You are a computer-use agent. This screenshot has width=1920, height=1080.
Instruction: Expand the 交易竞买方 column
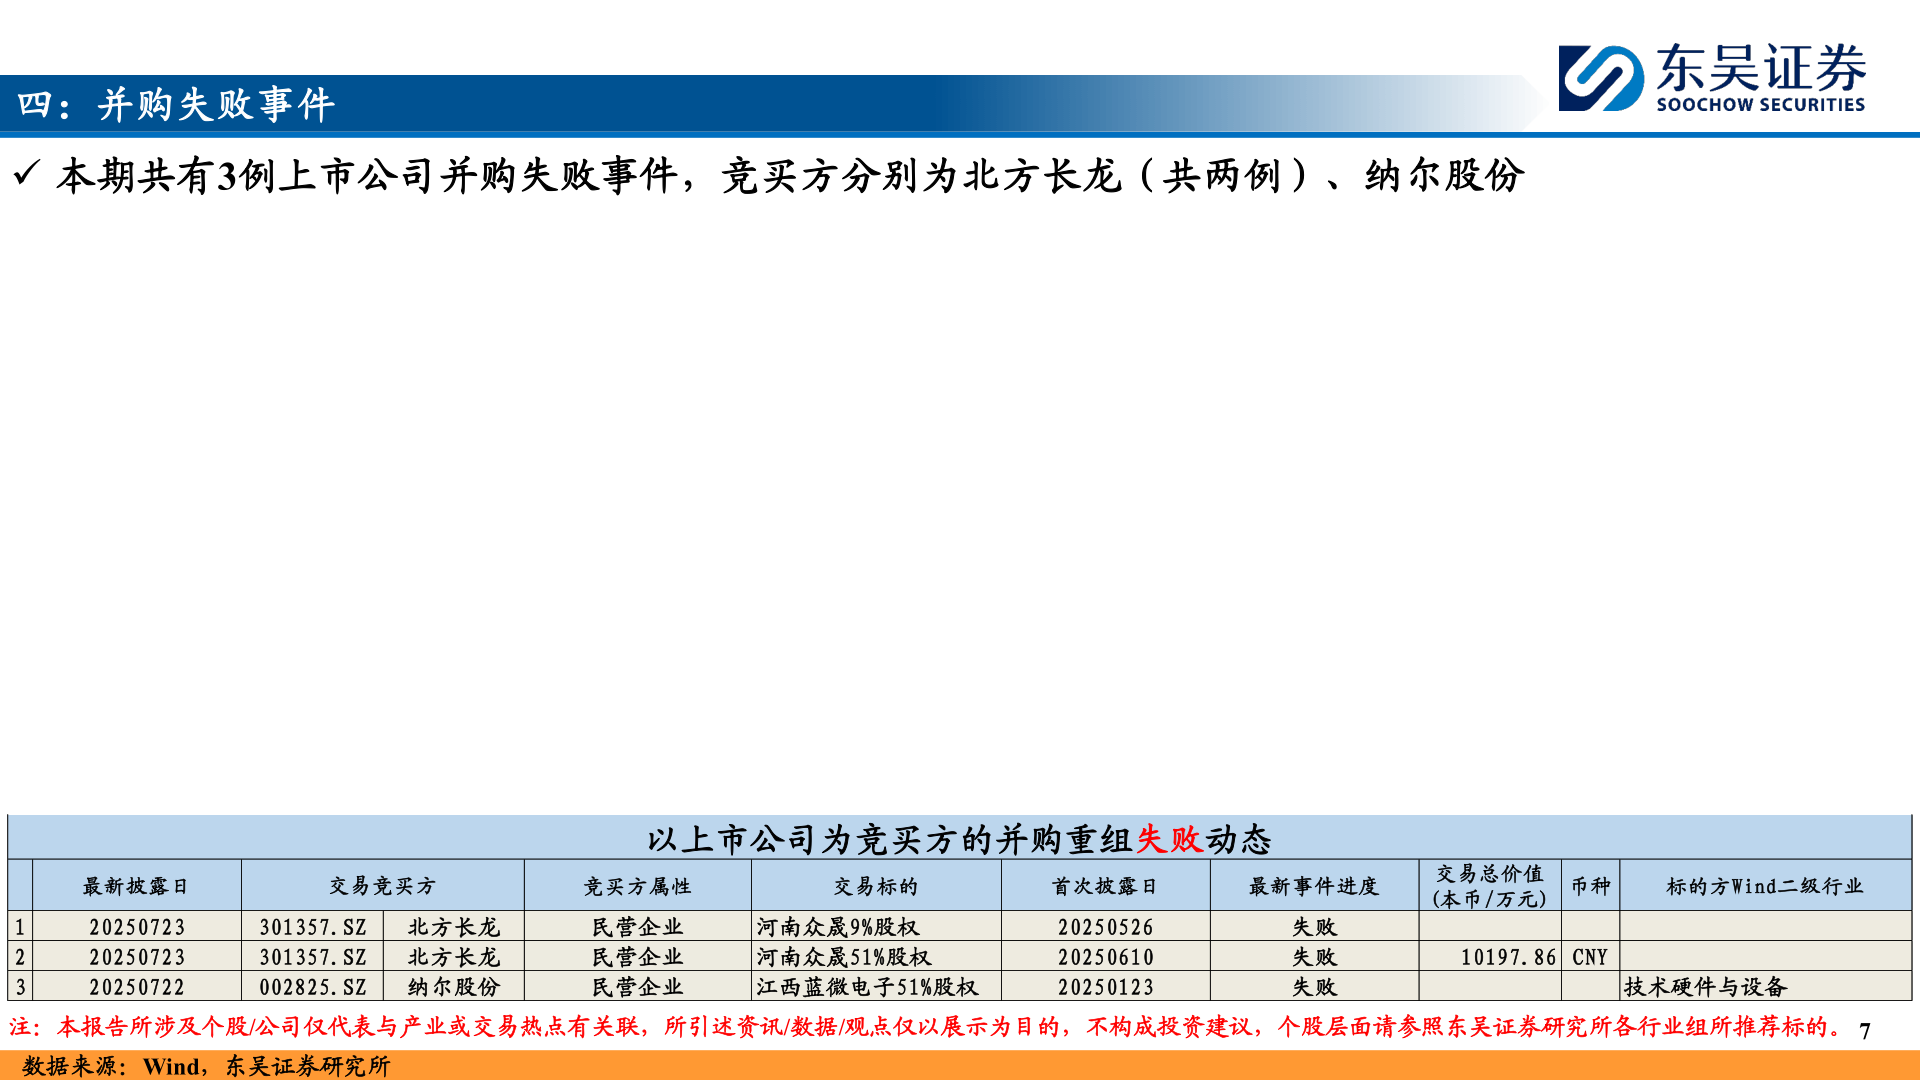click(383, 884)
